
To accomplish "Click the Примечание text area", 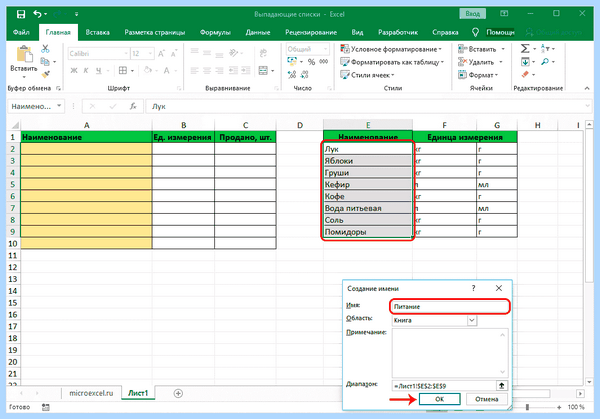I will (450, 353).
